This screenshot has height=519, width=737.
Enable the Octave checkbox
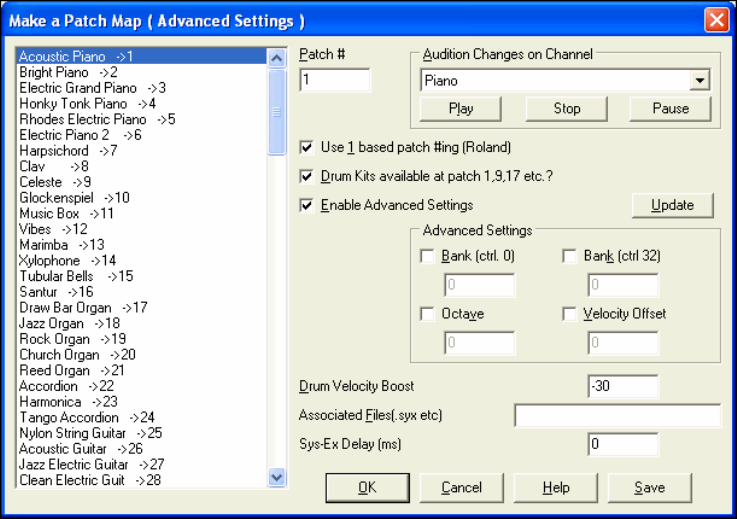(x=427, y=314)
